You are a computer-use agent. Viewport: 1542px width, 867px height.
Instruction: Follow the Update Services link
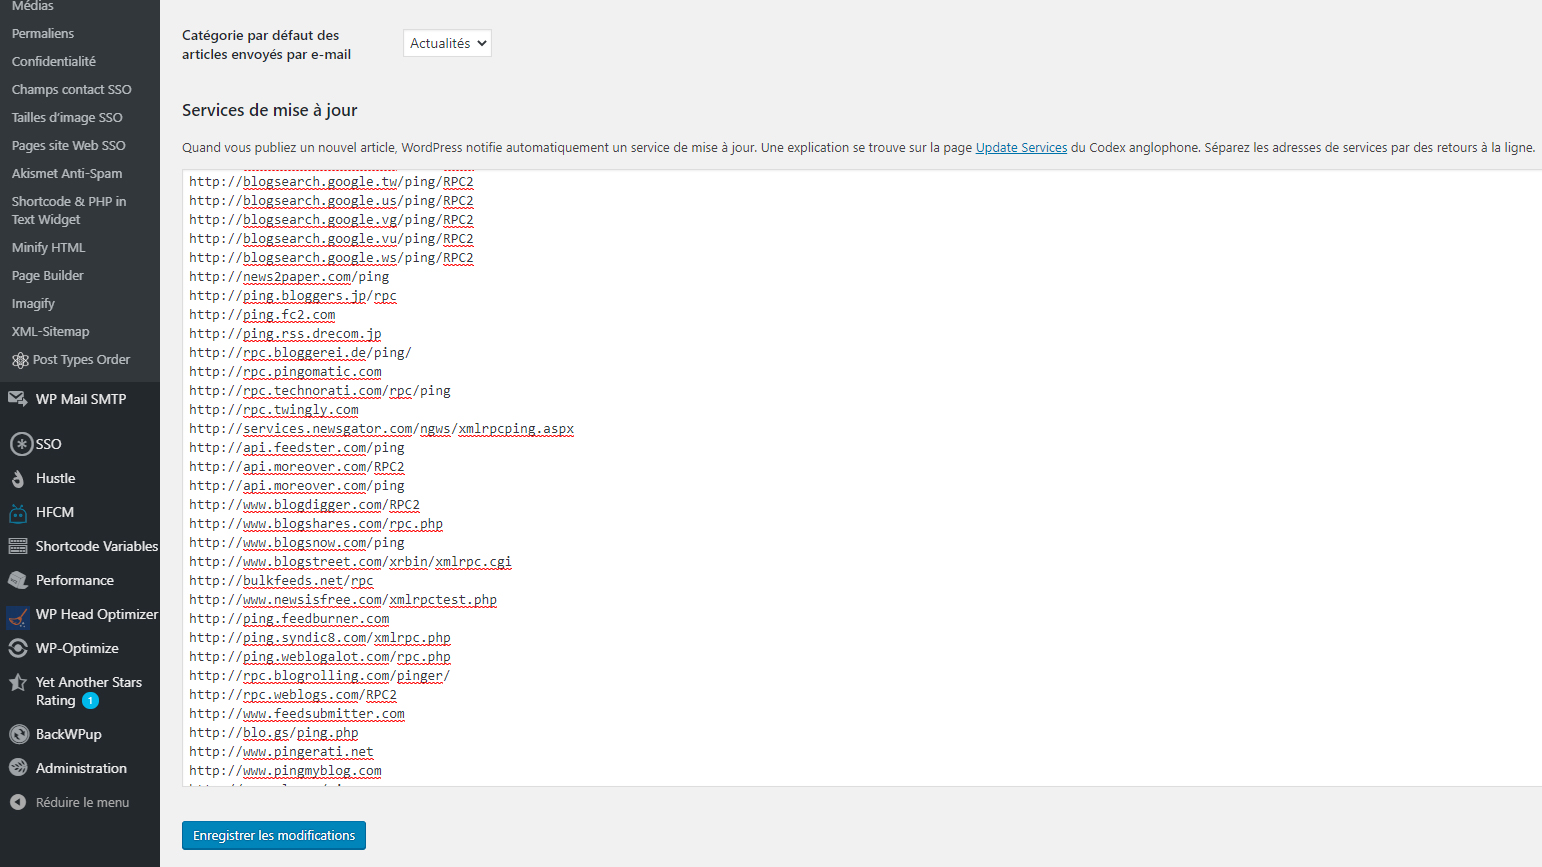click(1021, 147)
